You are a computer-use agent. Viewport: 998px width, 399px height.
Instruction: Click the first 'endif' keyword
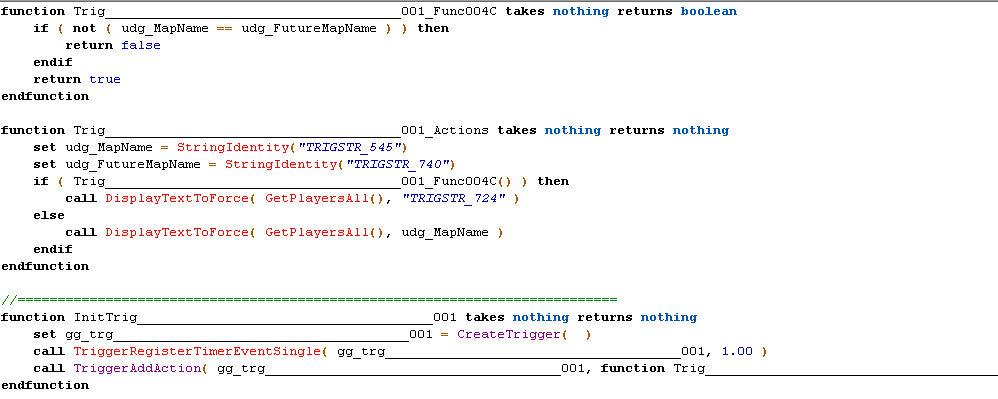point(53,62)
